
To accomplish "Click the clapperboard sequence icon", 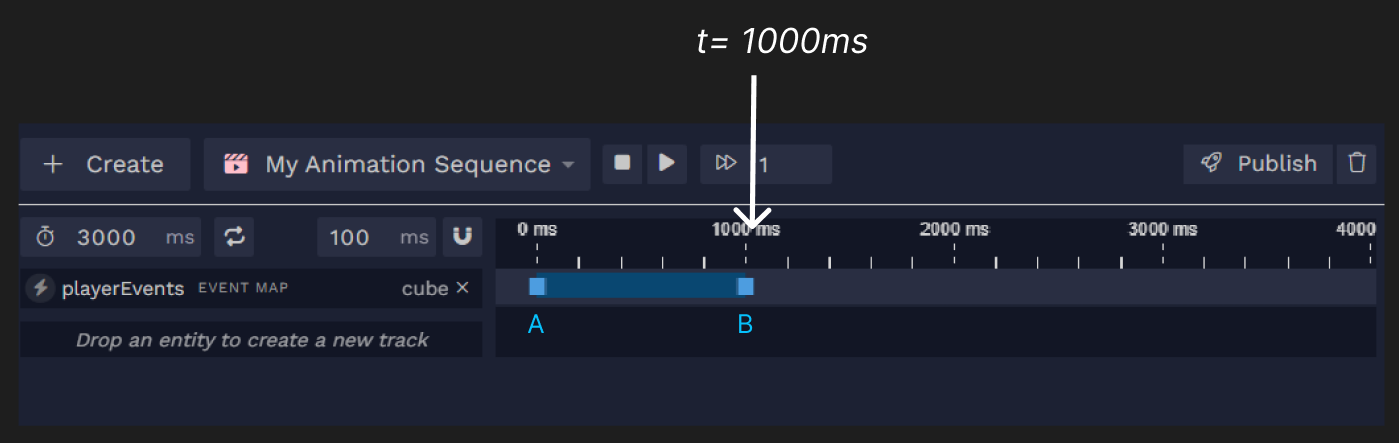I will click(x=236, y=164).
